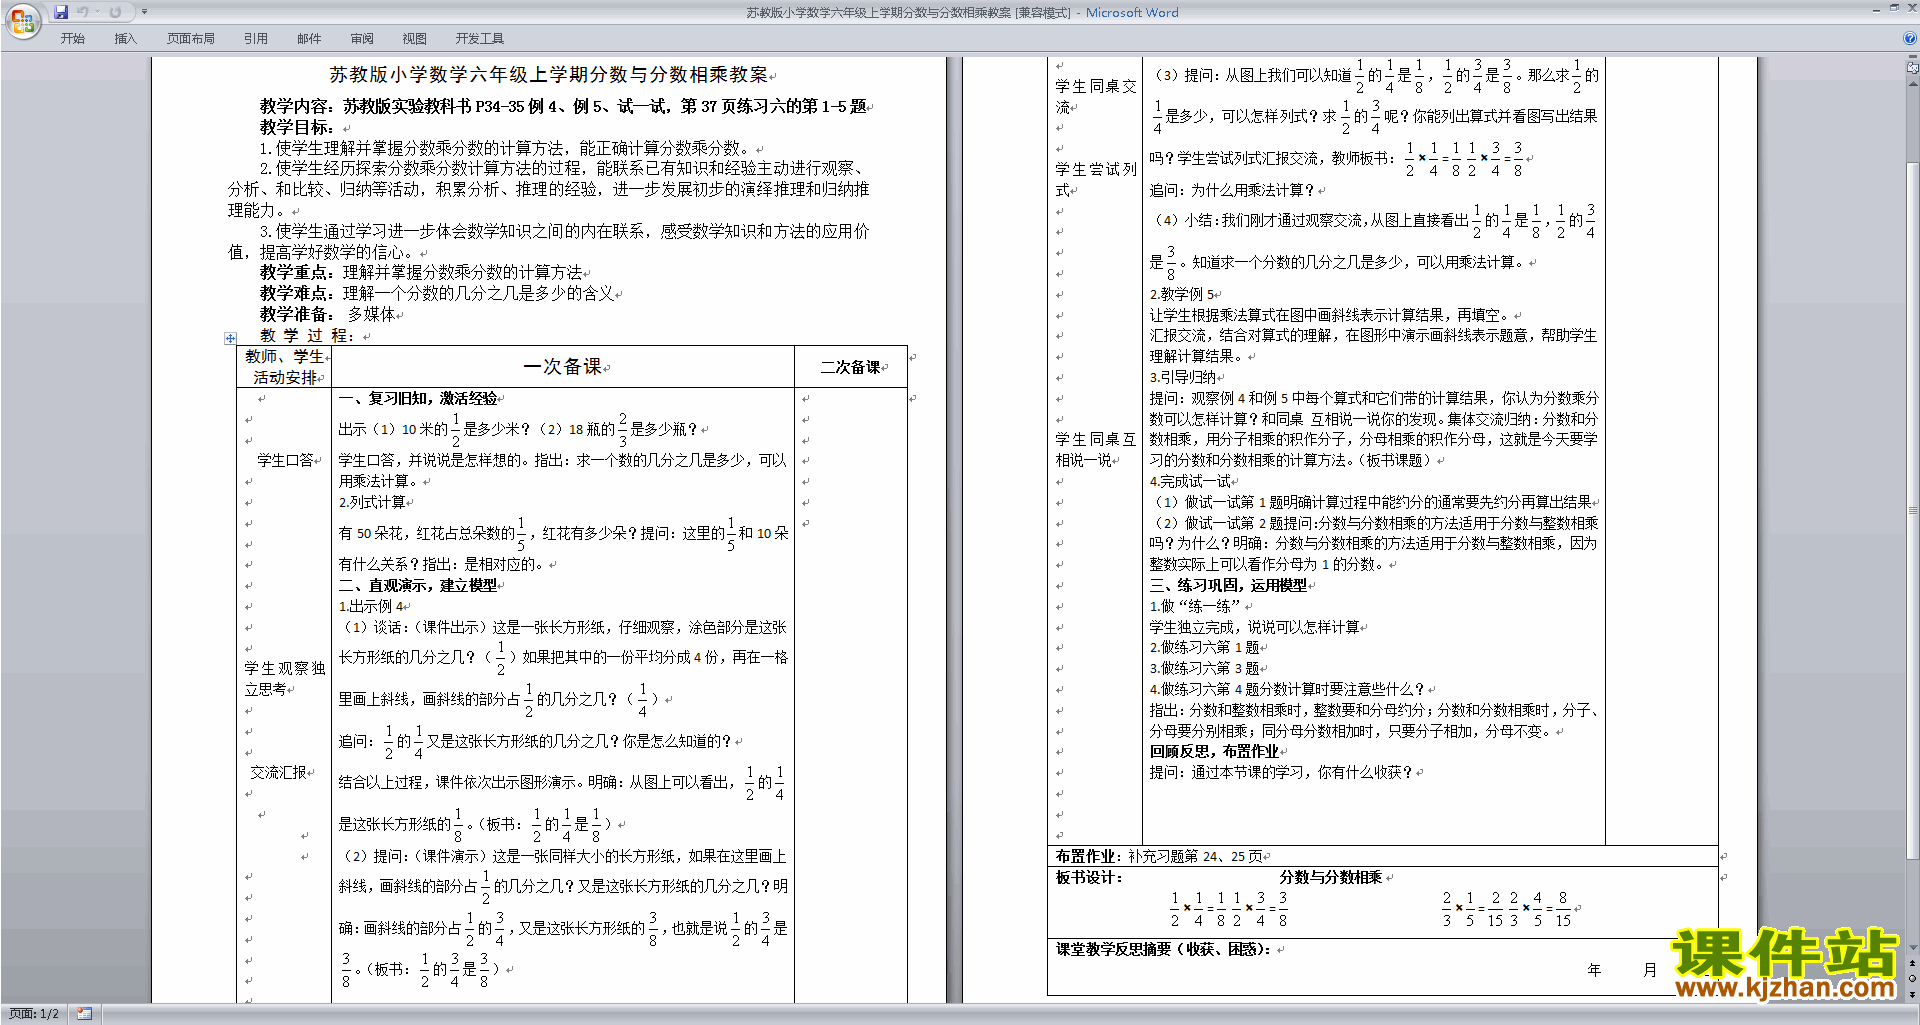Click the 页面: 1/2 status bar indicator
The image size is (1920, 1025).
point(34,1014)
